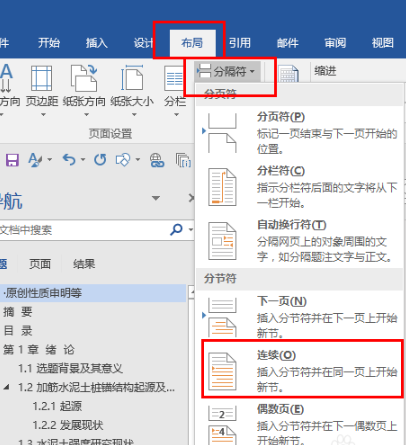Switch to the 开始 tab
Image resolution: width=406 pixels, height=445 pixels.
point(49,43)
